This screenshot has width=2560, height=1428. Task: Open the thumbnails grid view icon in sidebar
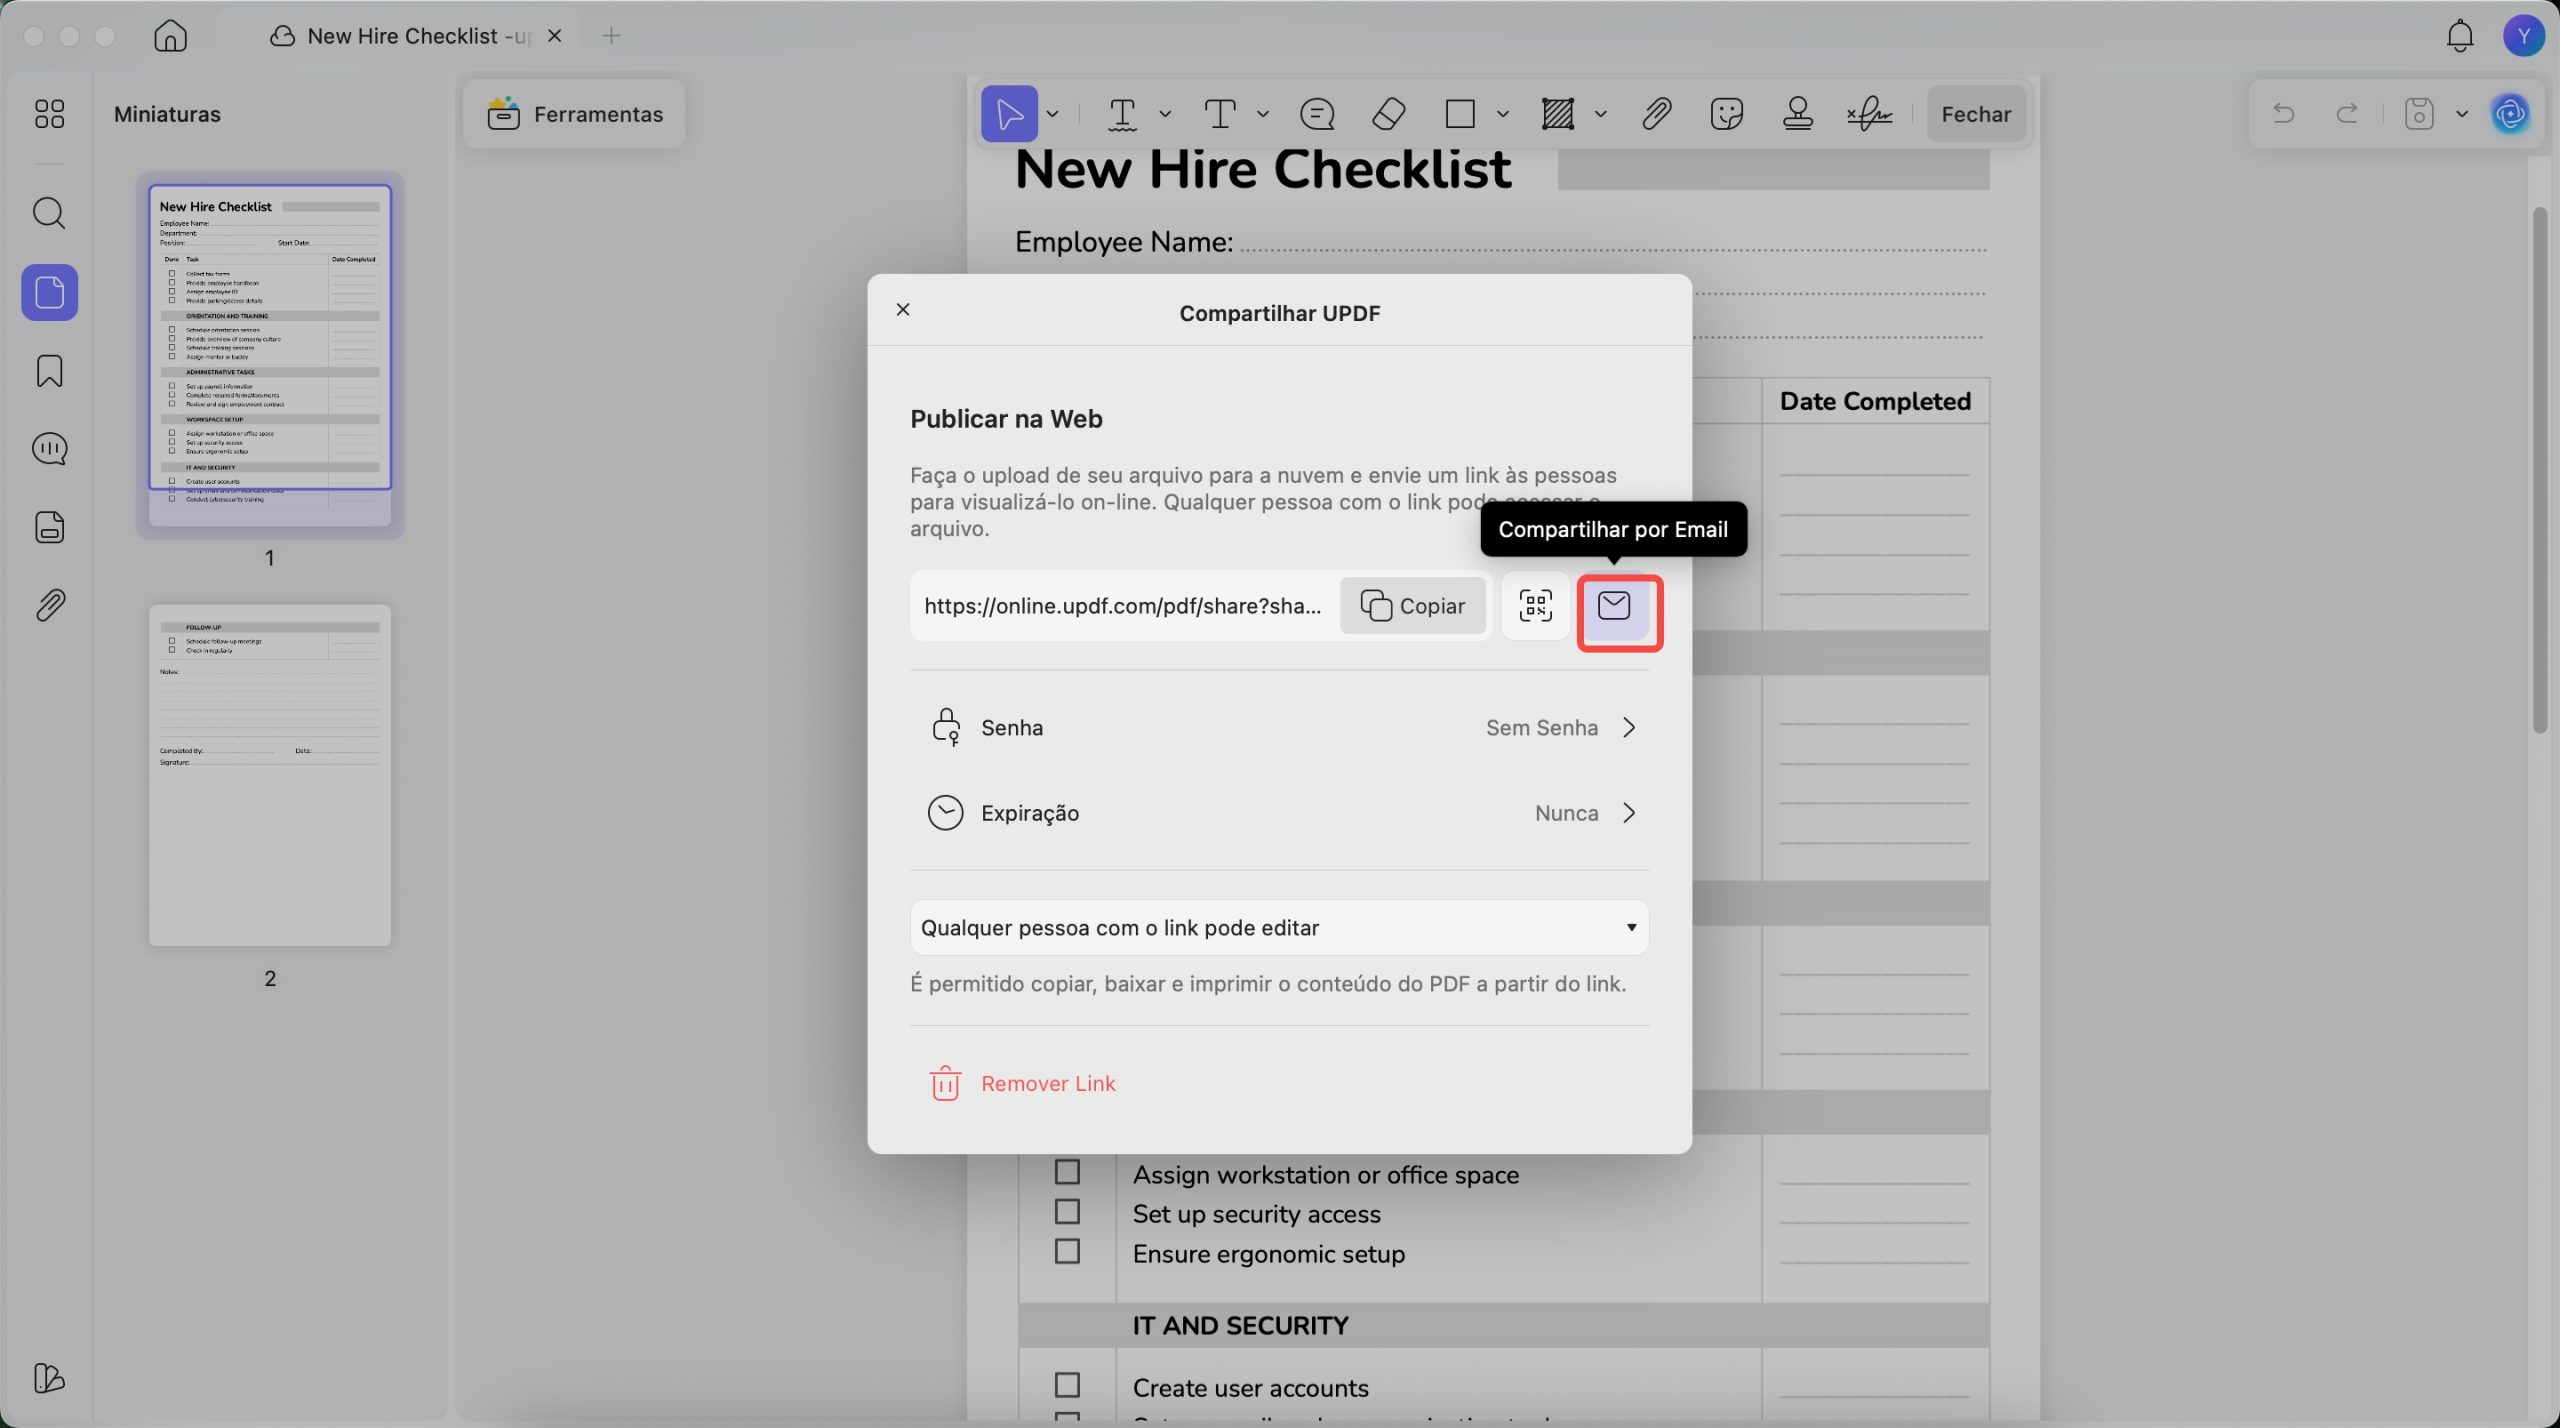[49, 114]
